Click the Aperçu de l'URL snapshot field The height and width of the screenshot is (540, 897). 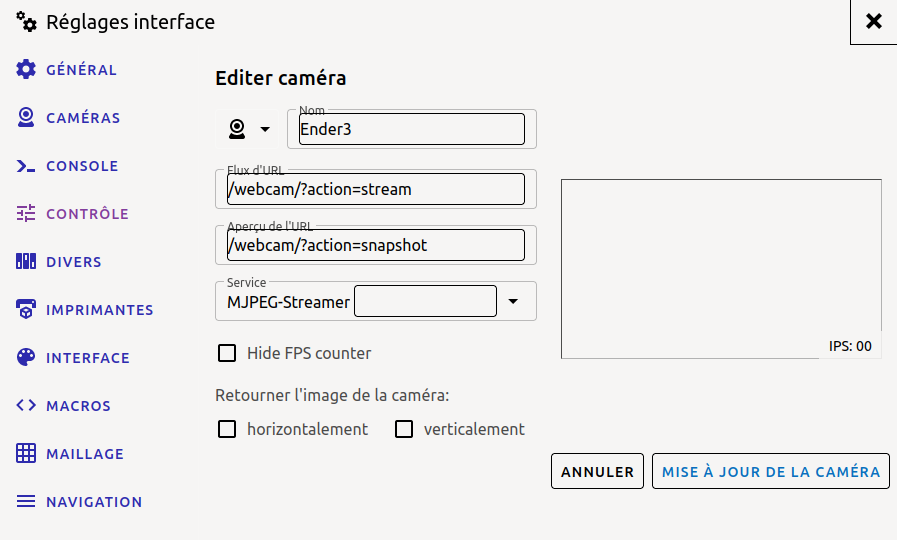376,245
